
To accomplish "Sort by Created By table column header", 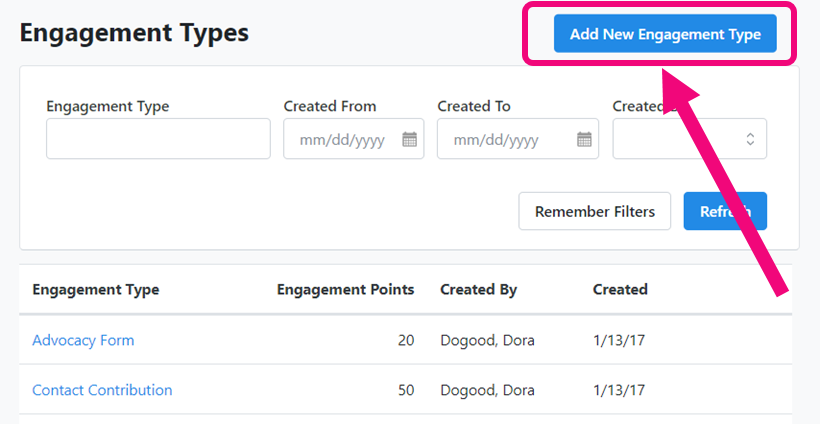I will click(478, 290).
